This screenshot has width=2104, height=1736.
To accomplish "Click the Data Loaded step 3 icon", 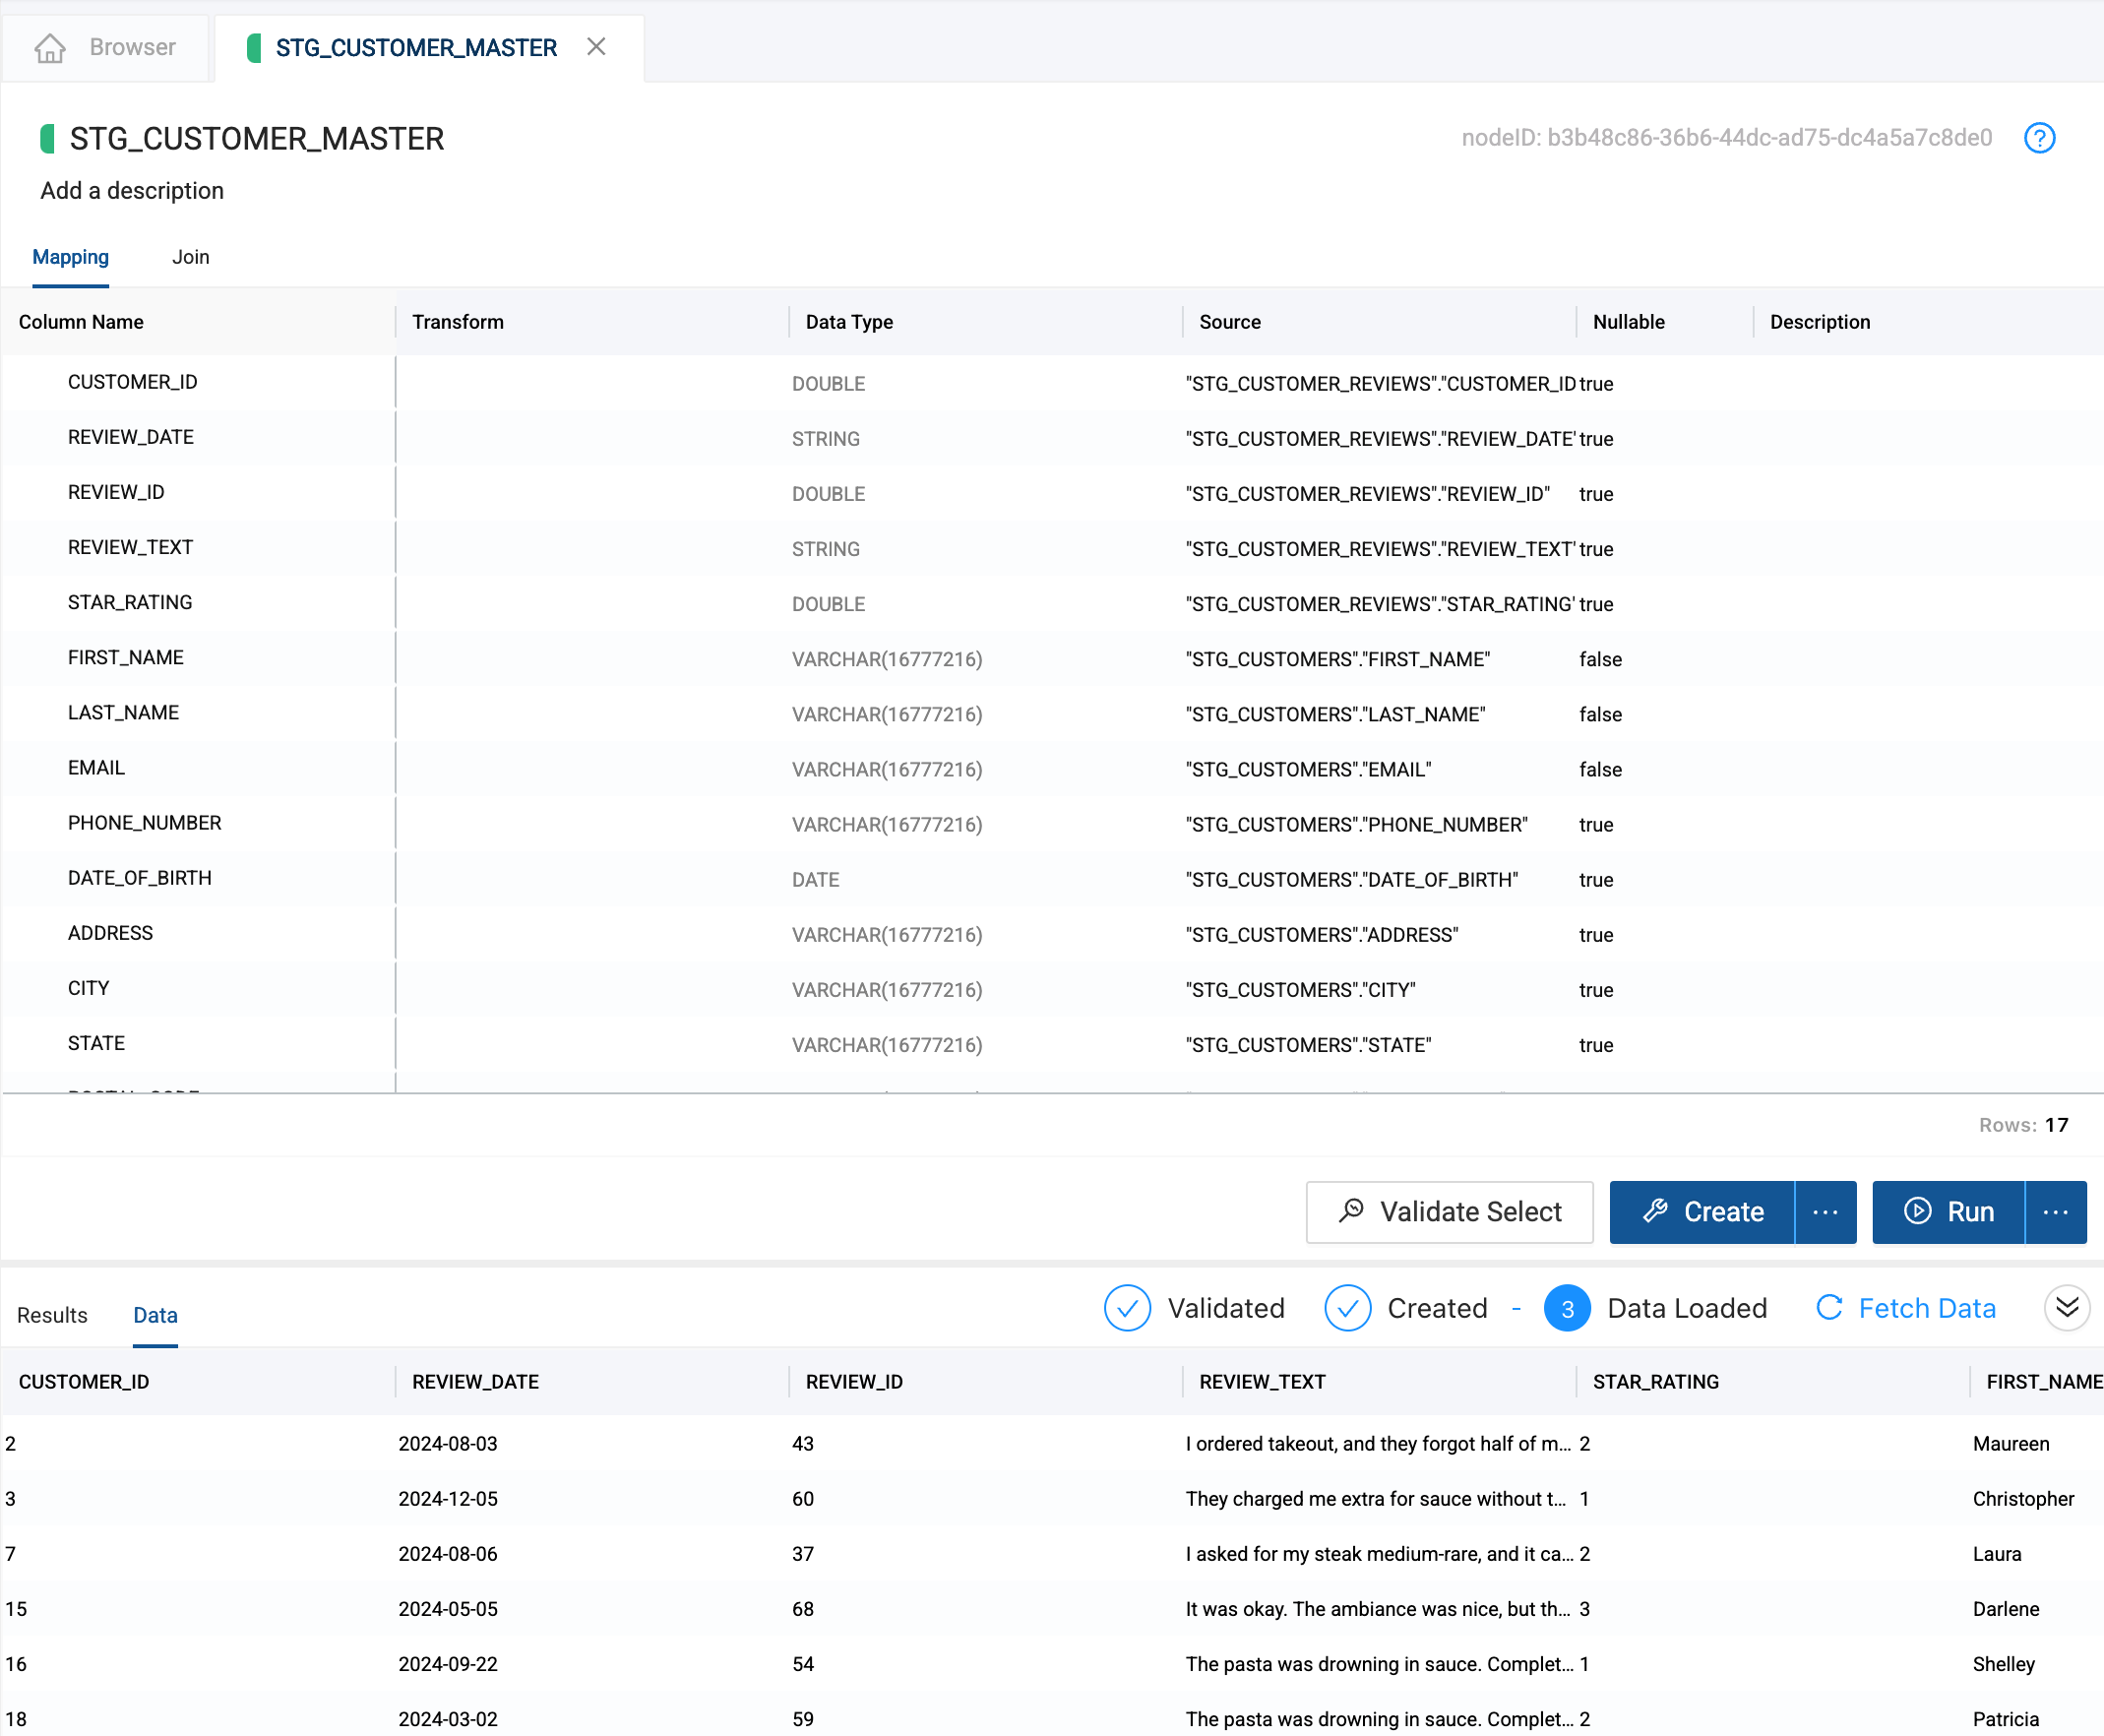I will click(x=1567, y=1308).
